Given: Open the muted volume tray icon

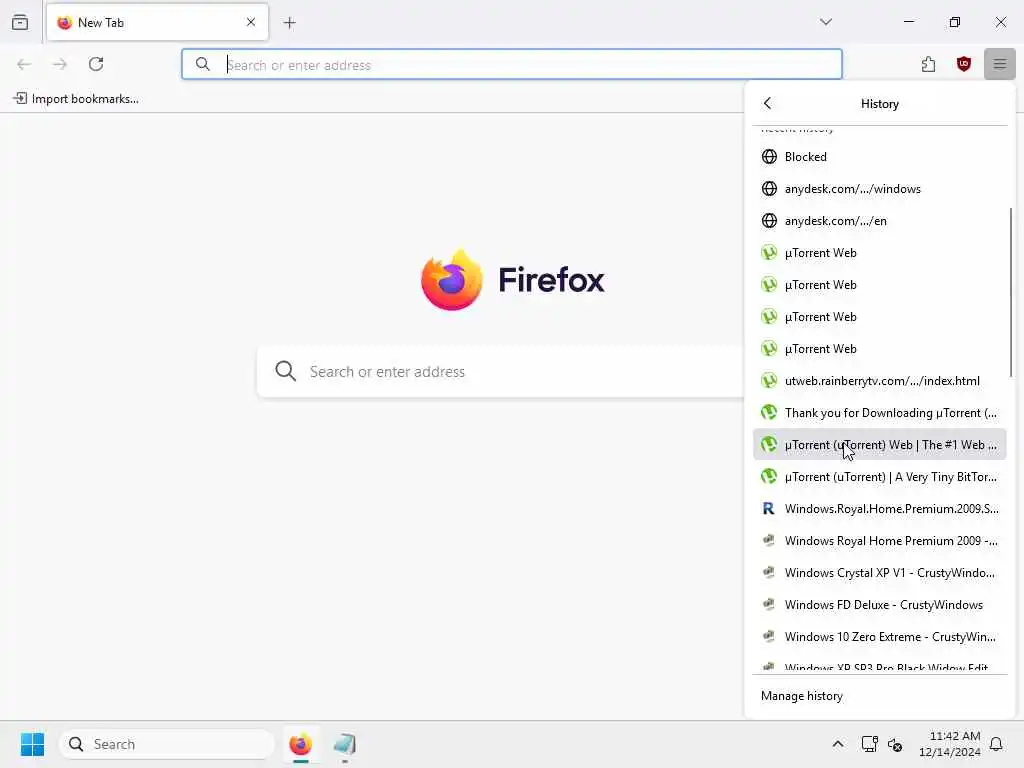Looking at the screenshot, I should [895, 744].
